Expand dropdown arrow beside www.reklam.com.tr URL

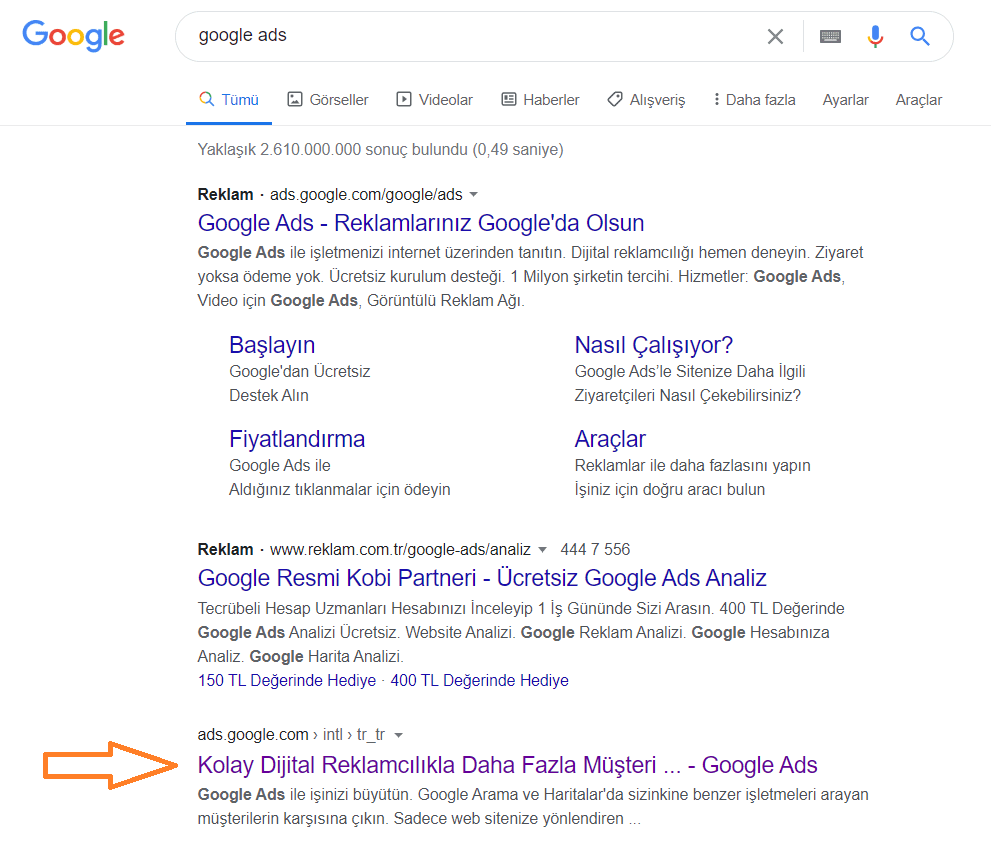click(x=542, y=550)
